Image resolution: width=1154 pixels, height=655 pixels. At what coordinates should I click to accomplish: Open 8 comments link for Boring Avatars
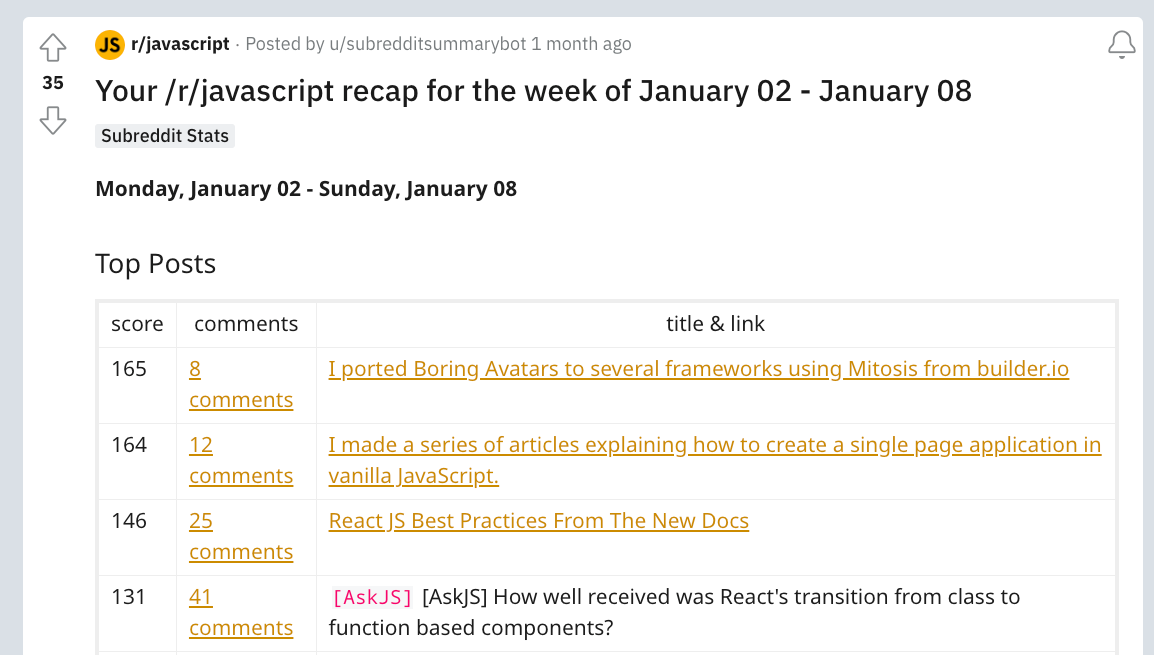coord(240,384)
